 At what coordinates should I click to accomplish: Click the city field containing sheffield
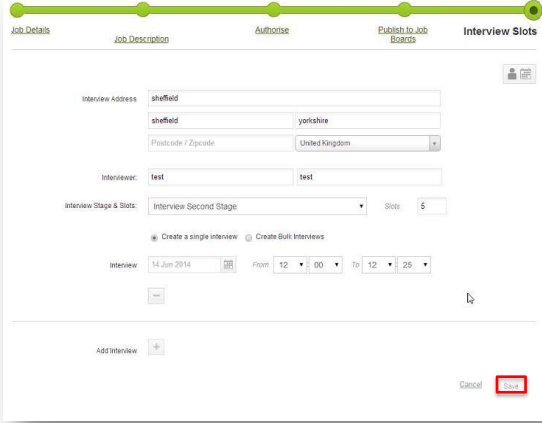[221, 121]
